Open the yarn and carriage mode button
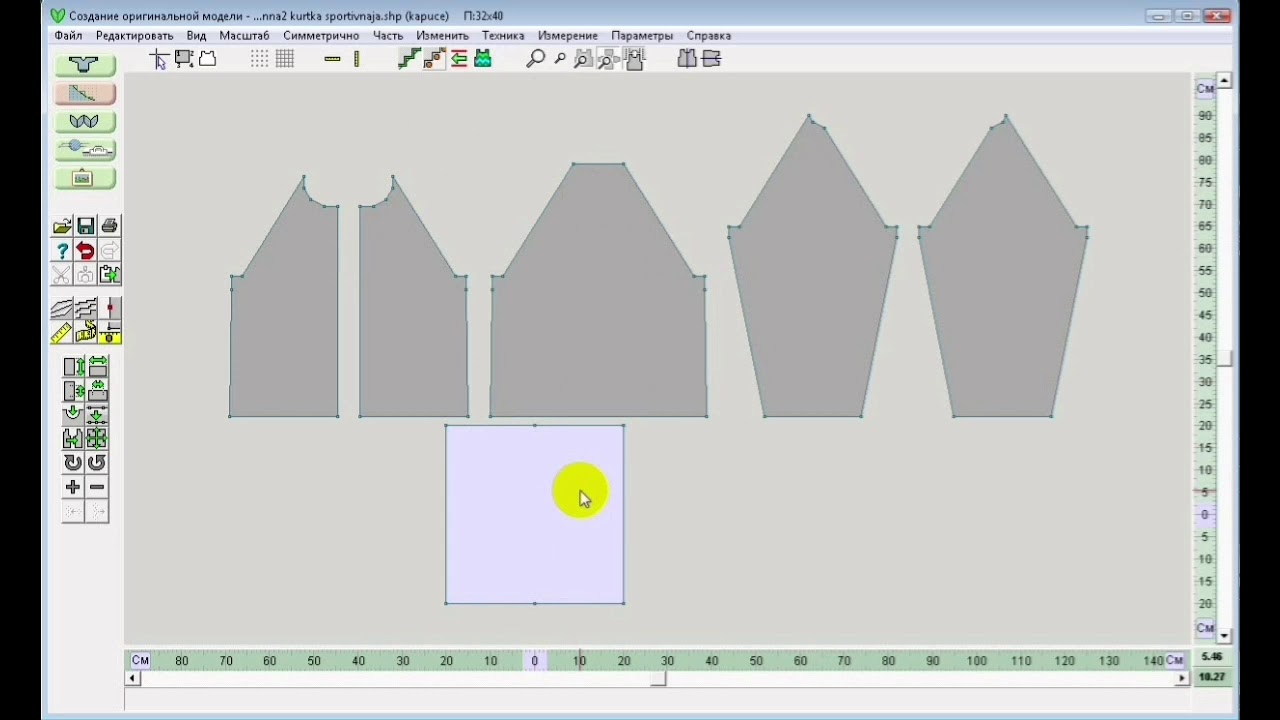 [85, 149]
